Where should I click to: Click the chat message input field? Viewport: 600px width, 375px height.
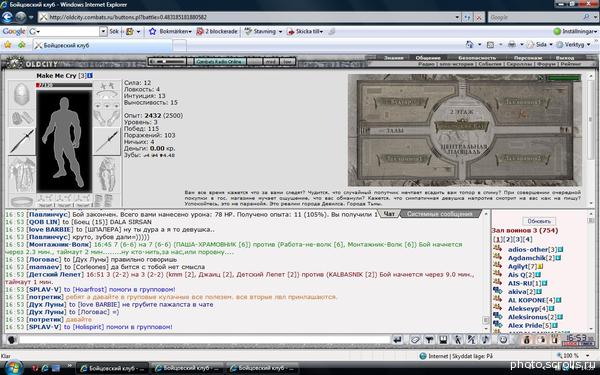point(204,339)
